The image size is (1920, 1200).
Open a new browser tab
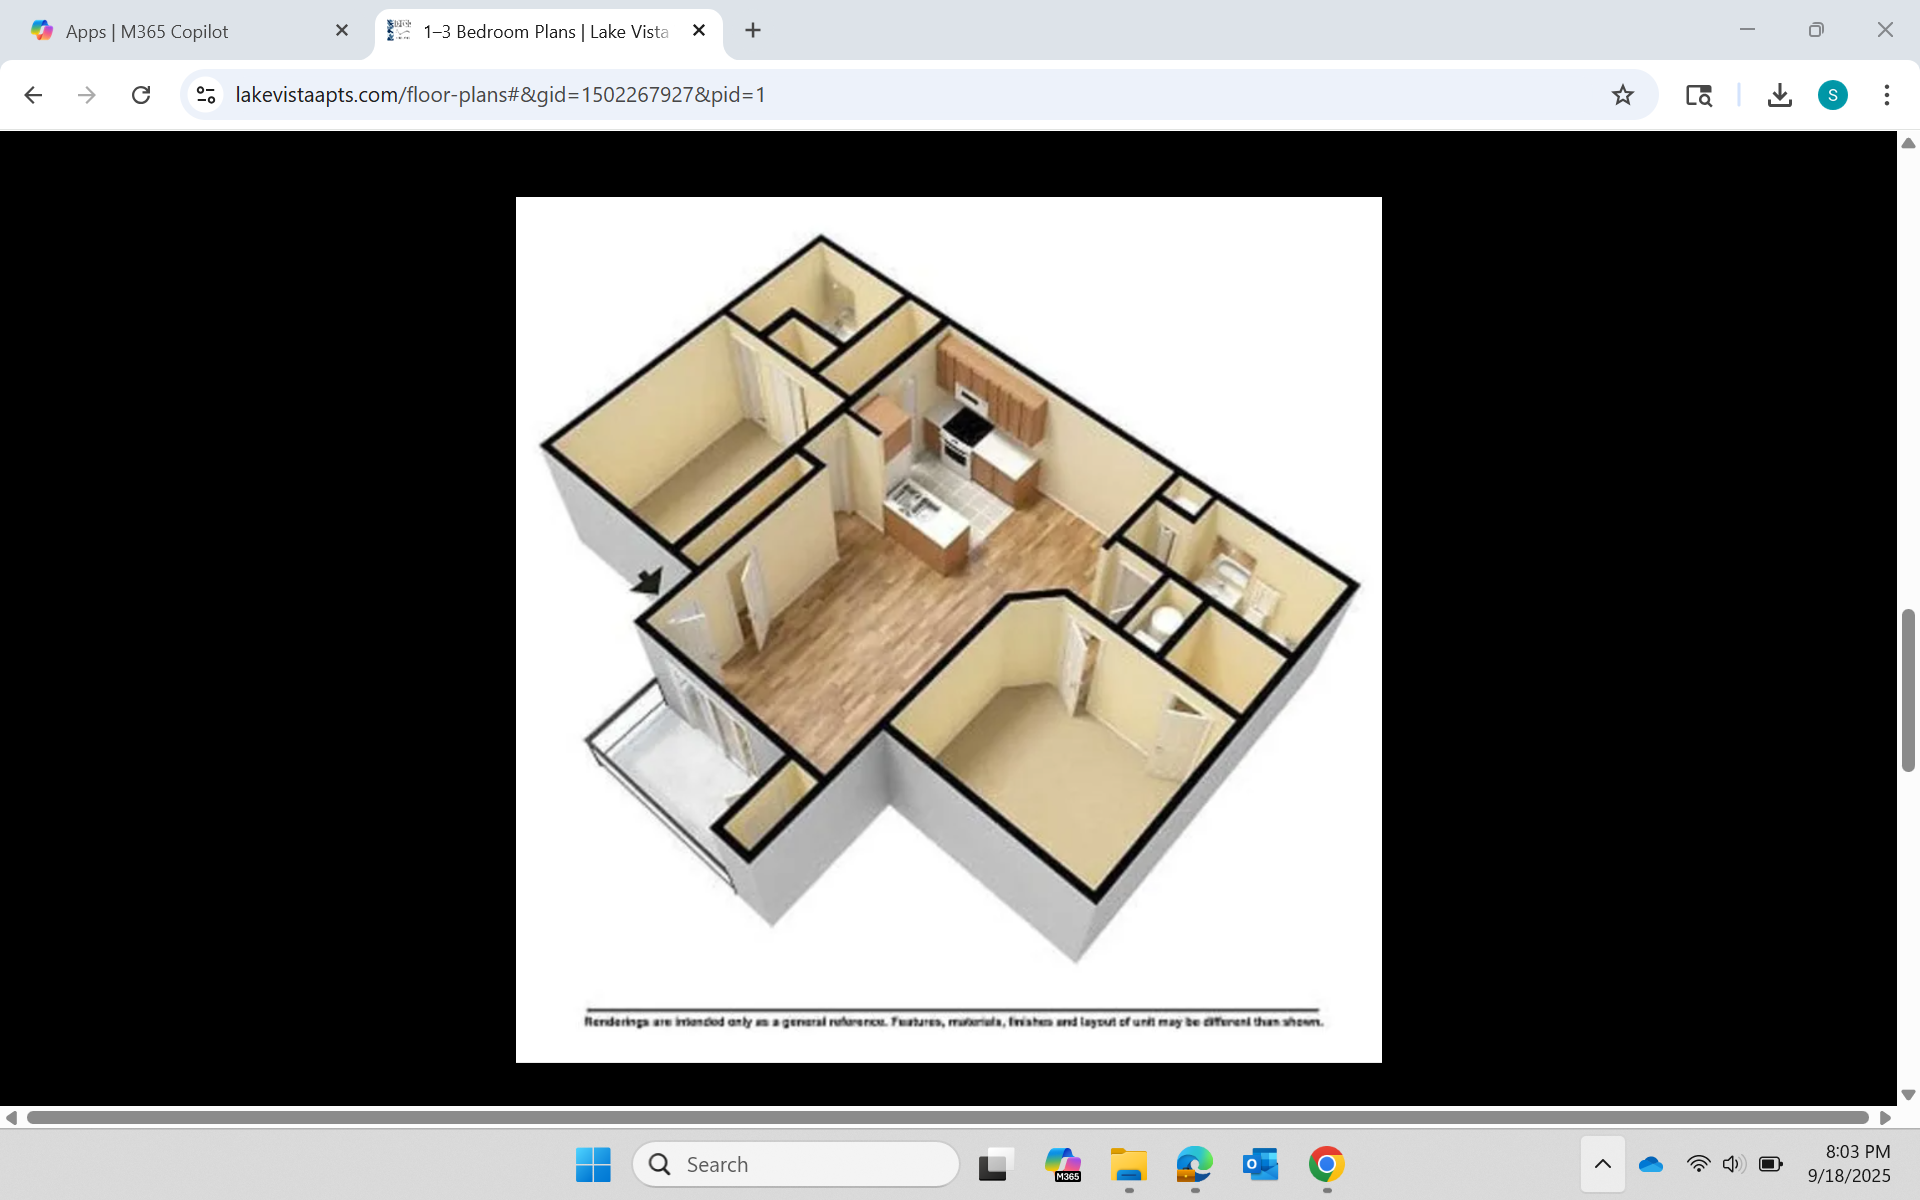coord(753,31)
